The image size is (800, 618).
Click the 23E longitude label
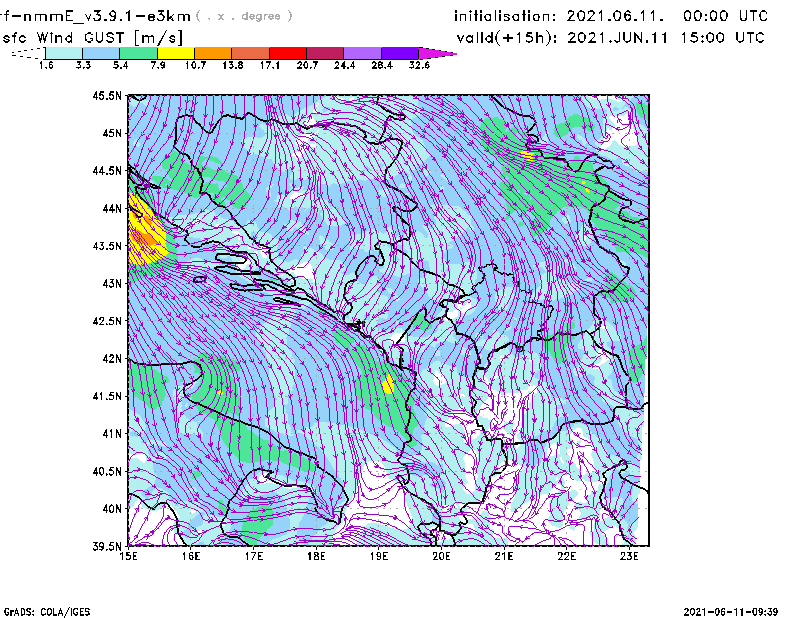pos(629,556)
